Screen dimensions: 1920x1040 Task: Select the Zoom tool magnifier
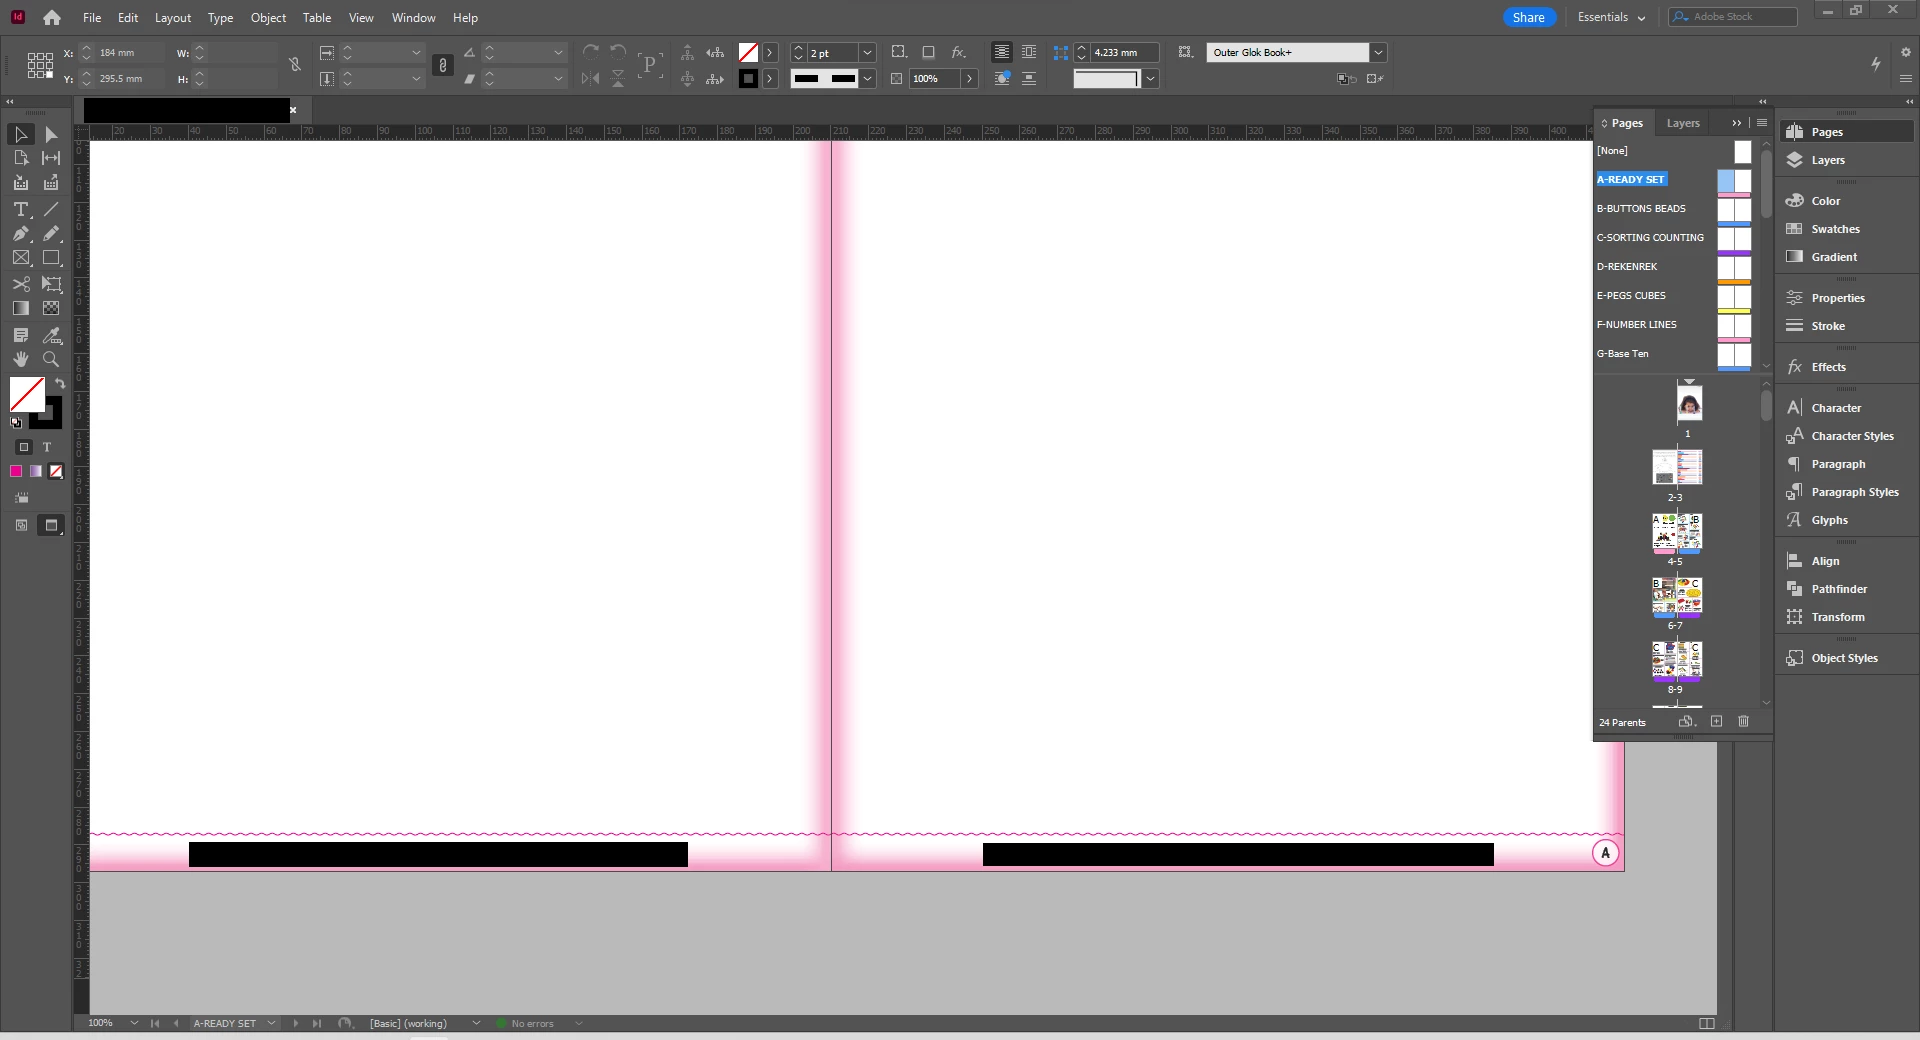click(x=51, y=359)
